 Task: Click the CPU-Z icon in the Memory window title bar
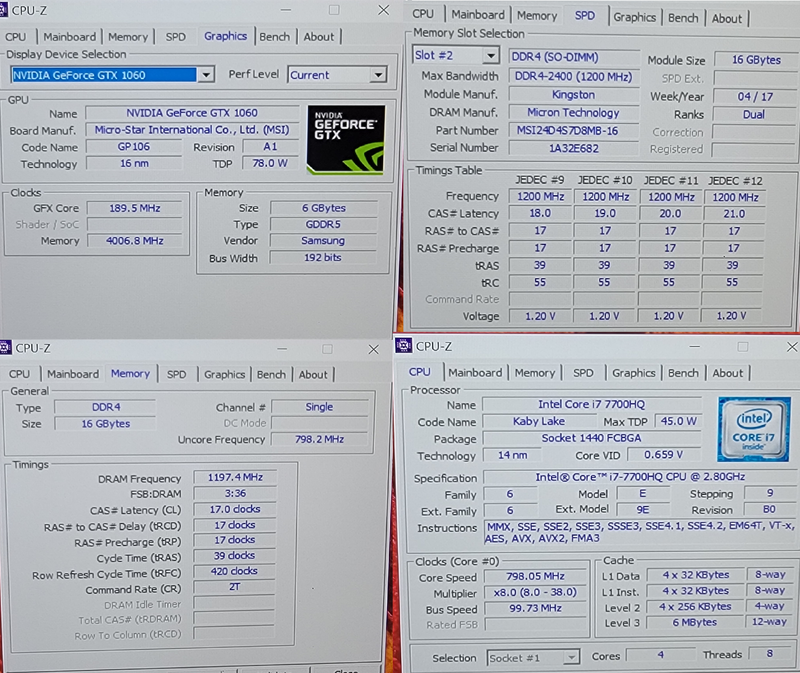(5, 348)
